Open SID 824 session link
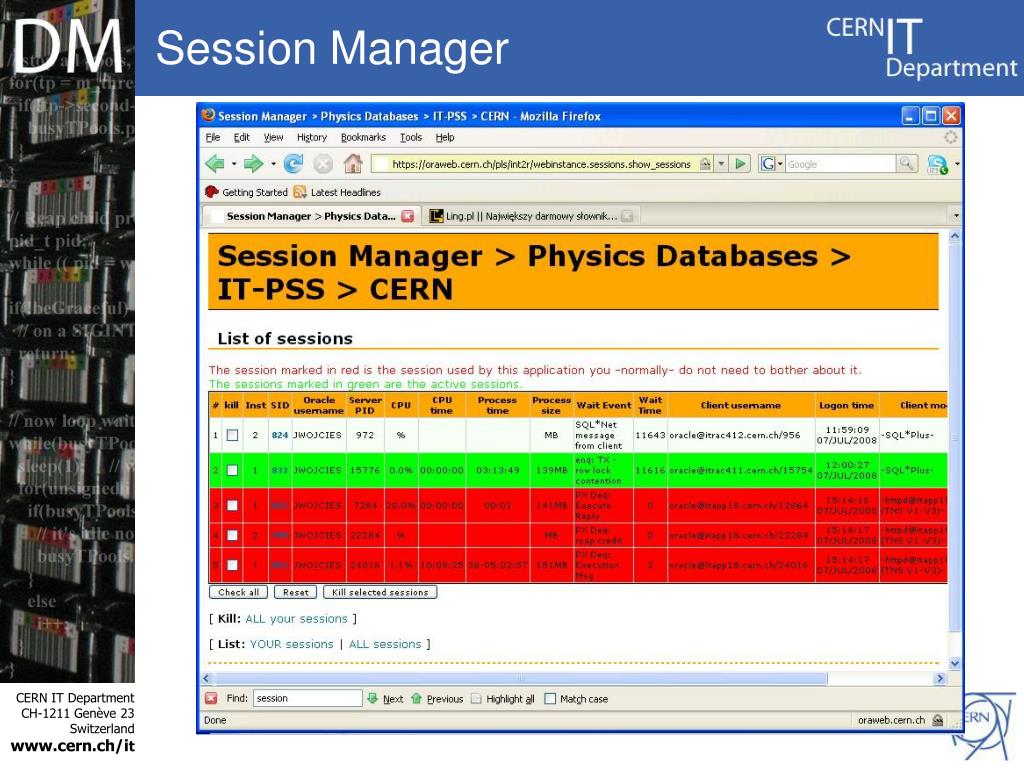This screenshot has height=768, width=1024. 280,435
